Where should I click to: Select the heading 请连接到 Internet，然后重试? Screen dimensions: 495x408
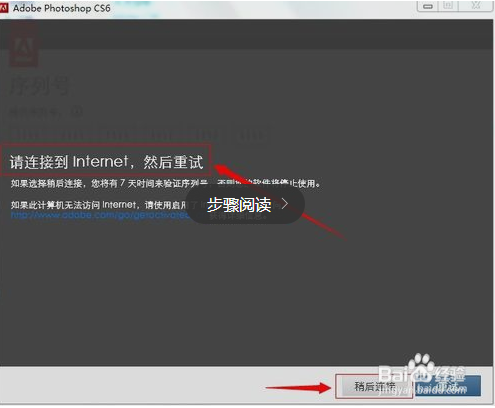(x=106, y=162)
